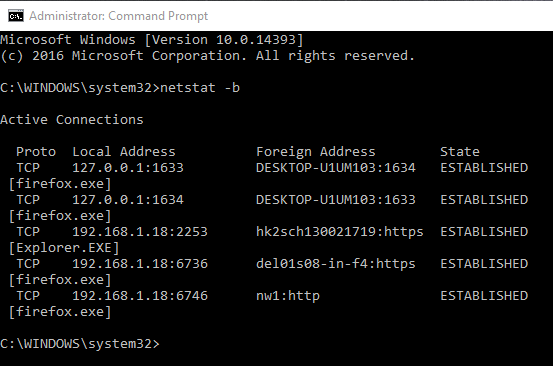
Task: Click the Administrator: Command Prompt title text
Action: tap(118, 16)
